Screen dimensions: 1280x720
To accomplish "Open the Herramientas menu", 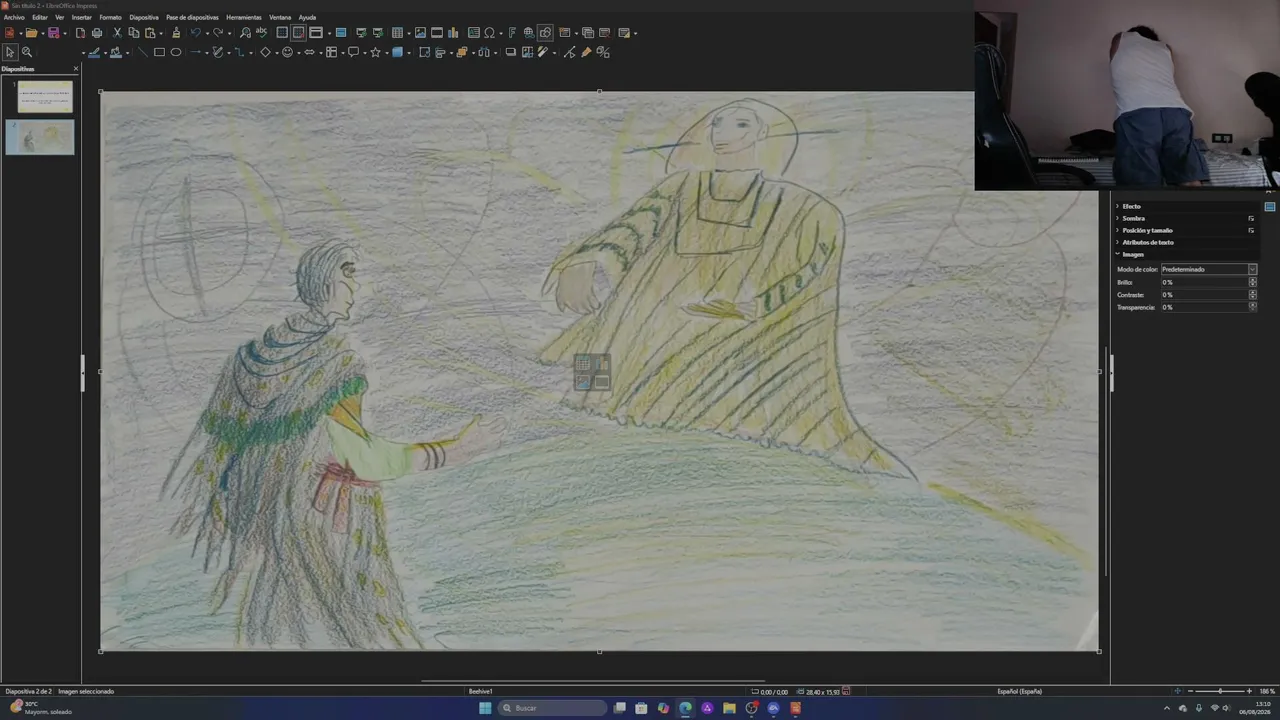I will pyautogui.click(x=244, y=17).
